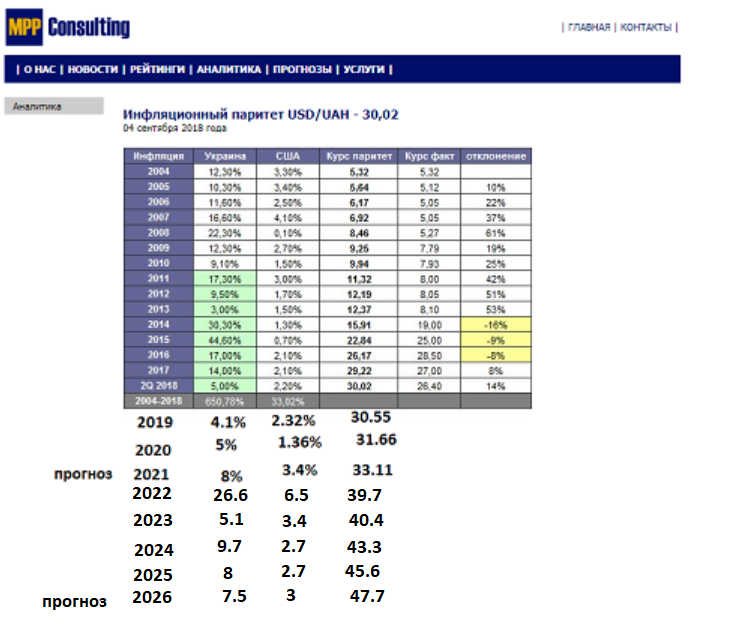Navigate to the УСЛУГИ section
This screenshot has height=642, width=744.
click(x=365, y=69)
